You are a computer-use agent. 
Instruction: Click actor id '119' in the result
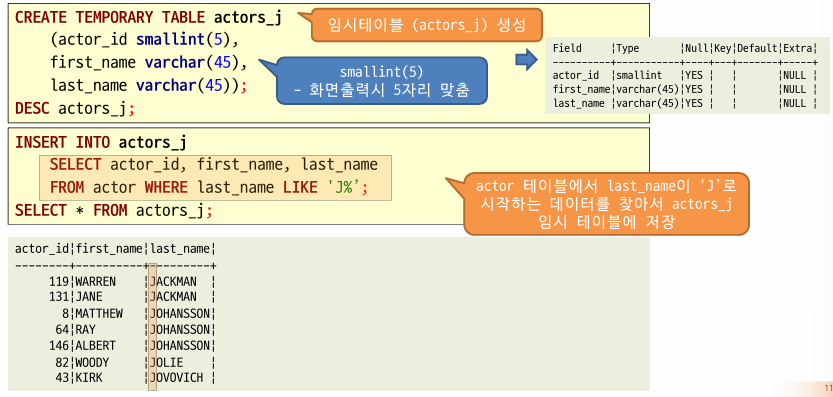click(x=59, y=281)
